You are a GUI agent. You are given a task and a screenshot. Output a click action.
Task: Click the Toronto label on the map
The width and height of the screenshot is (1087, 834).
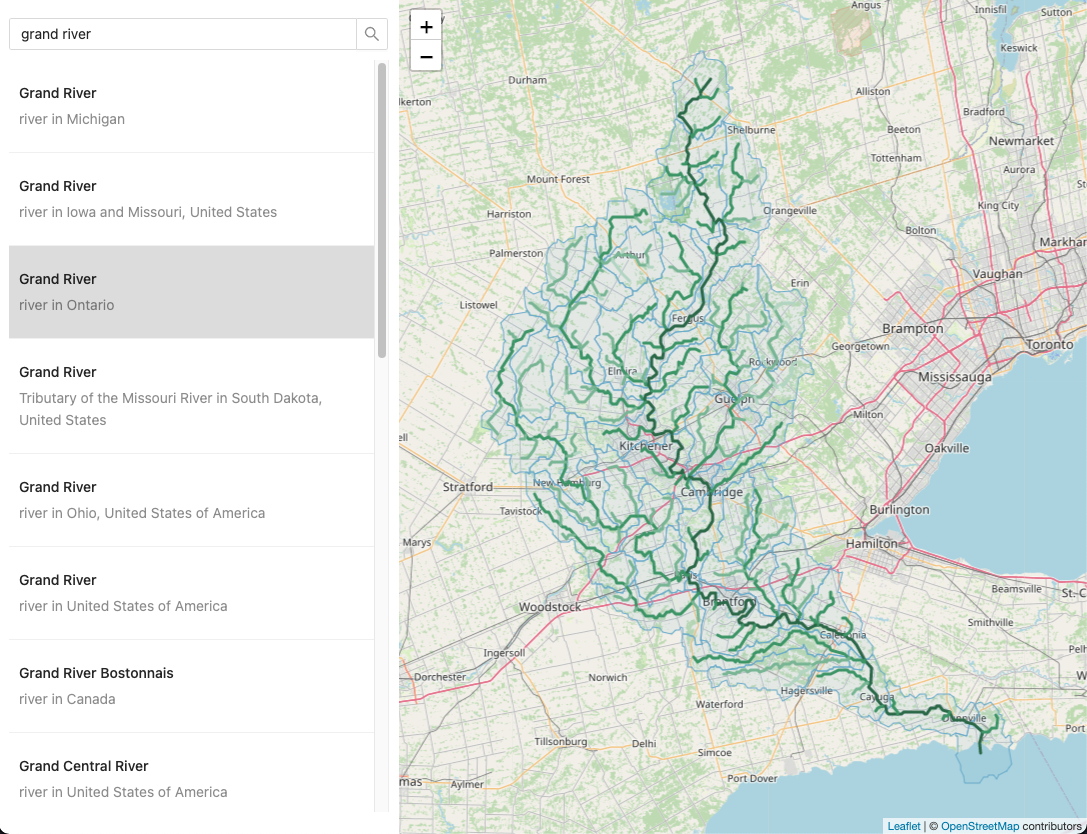tap(1049, 344)
